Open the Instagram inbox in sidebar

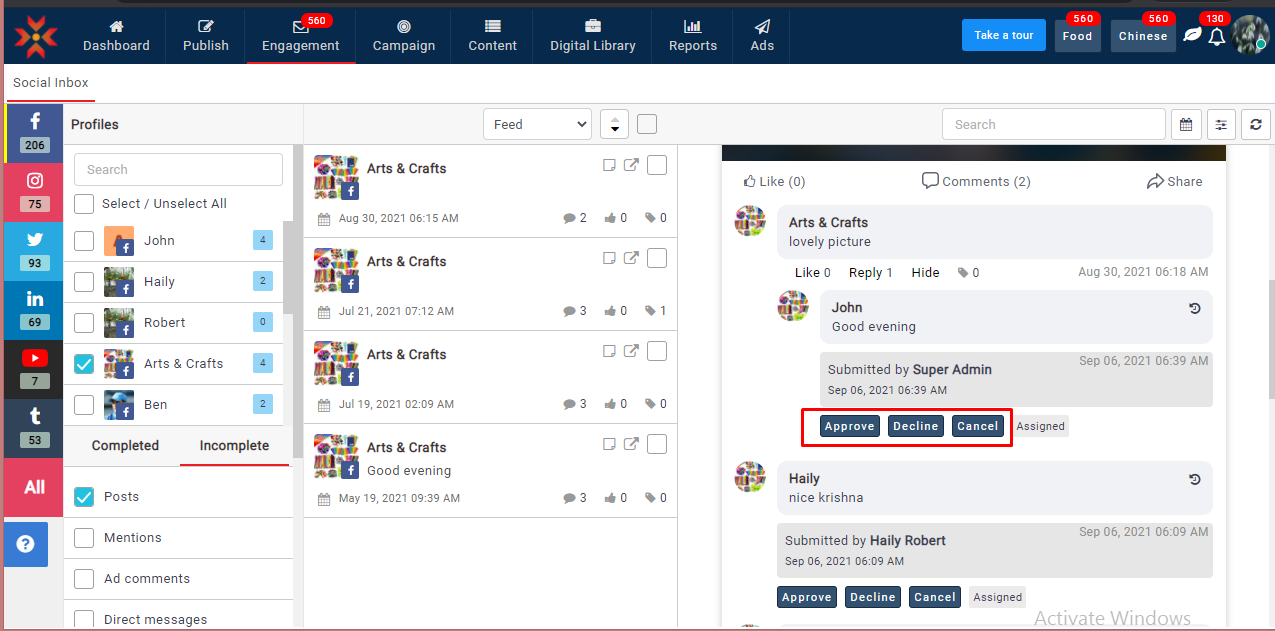coord(35,190)
